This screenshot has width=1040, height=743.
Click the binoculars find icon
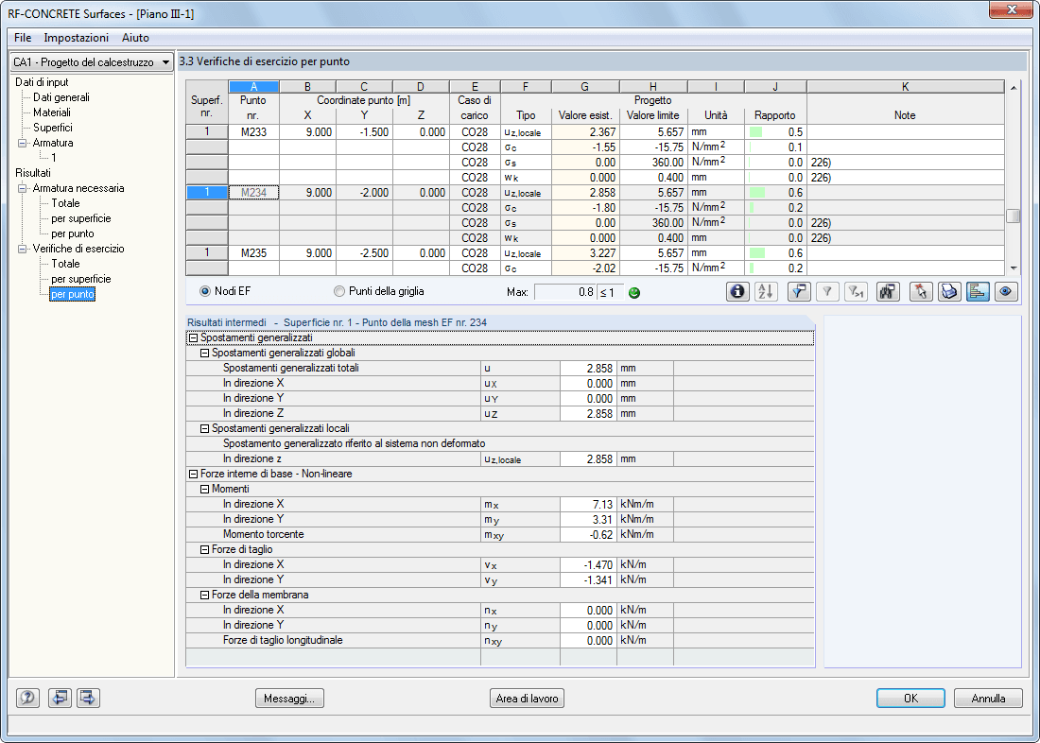pos(887,292)
